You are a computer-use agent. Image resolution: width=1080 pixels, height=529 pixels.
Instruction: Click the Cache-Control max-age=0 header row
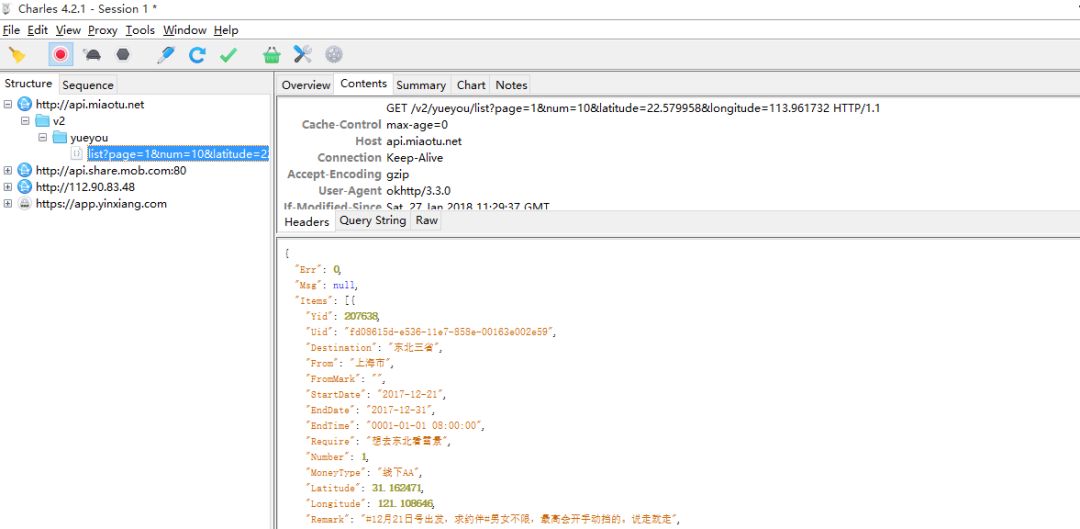coord(375,125)
